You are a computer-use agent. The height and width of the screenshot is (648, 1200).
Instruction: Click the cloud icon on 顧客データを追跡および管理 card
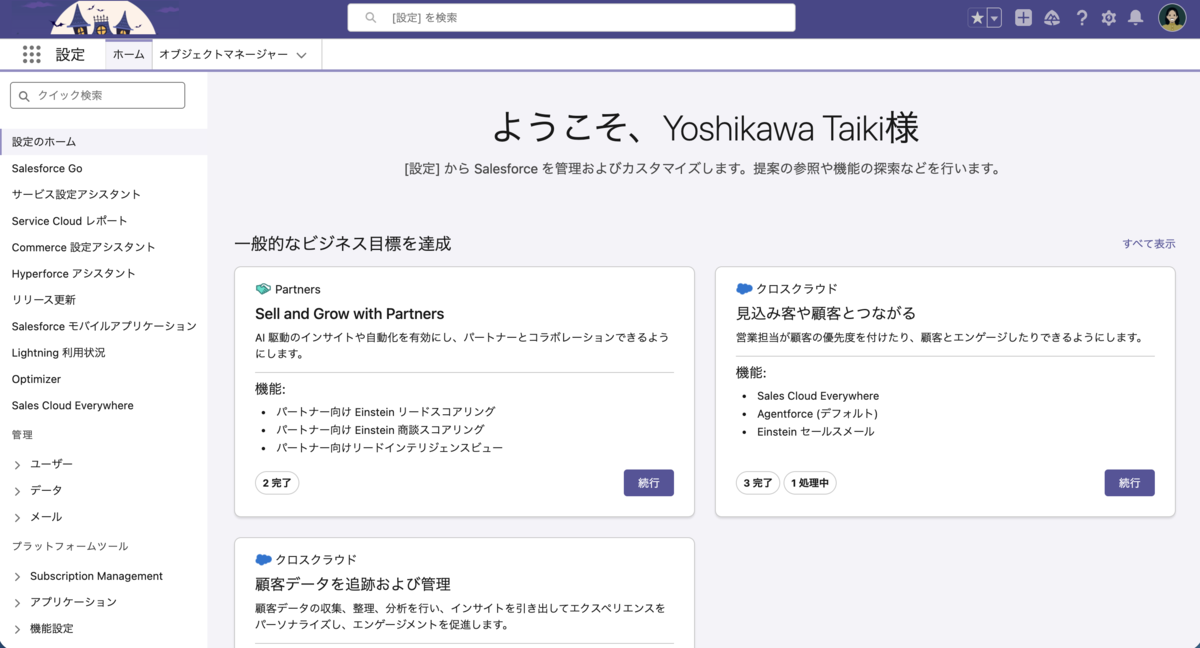pos(263,560)
